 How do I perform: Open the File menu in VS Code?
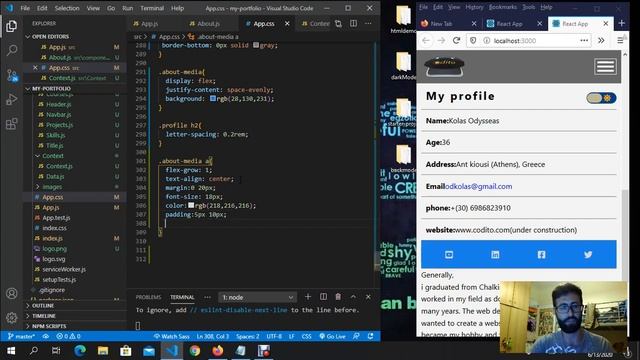25,8
